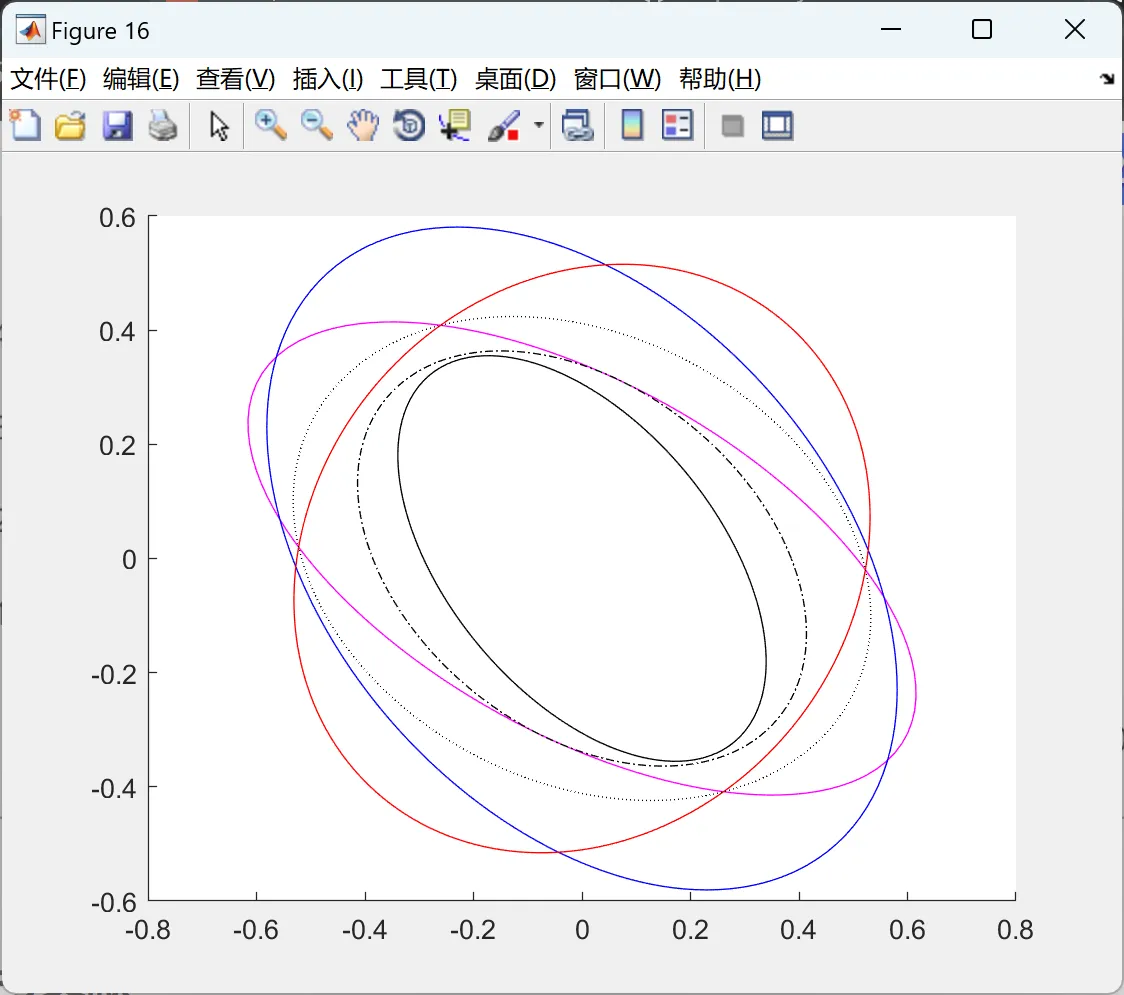This screenshot has width=1124, height=995.
Task: Activate the Data Cursor tool
Action: coord(455,125)
